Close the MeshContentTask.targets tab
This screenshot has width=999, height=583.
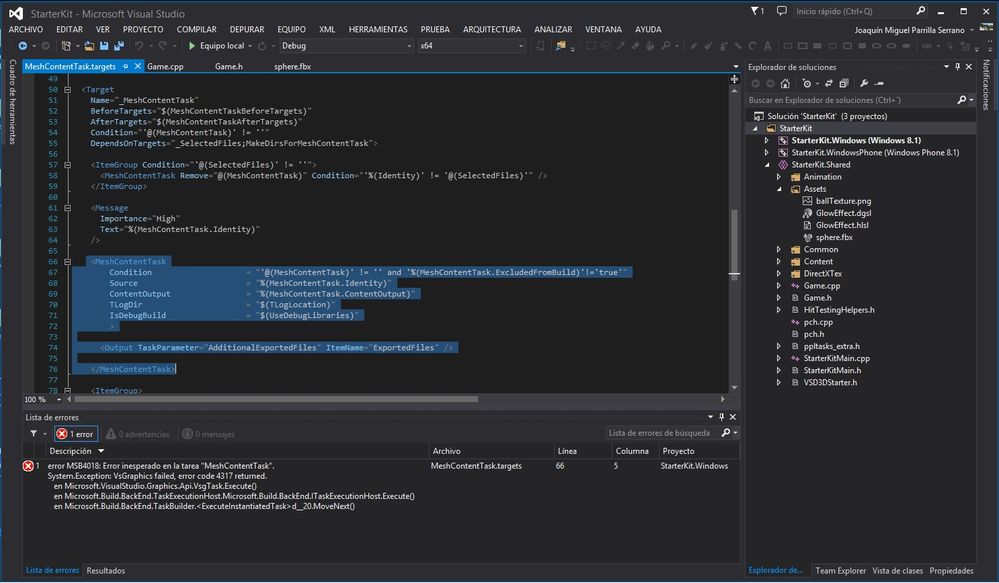[138, 66]
